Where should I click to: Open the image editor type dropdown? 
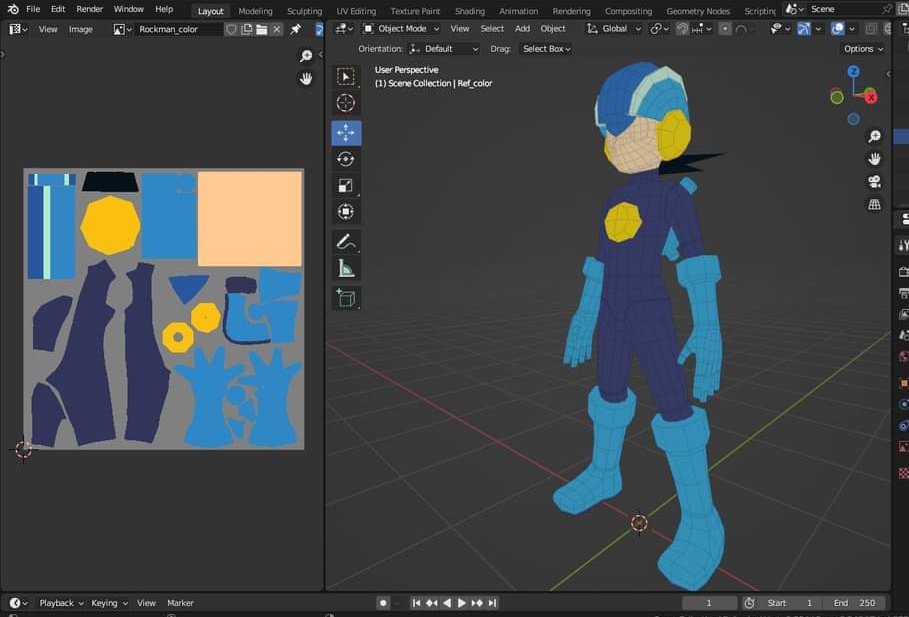pyautogui.click(x=18, y=29)
